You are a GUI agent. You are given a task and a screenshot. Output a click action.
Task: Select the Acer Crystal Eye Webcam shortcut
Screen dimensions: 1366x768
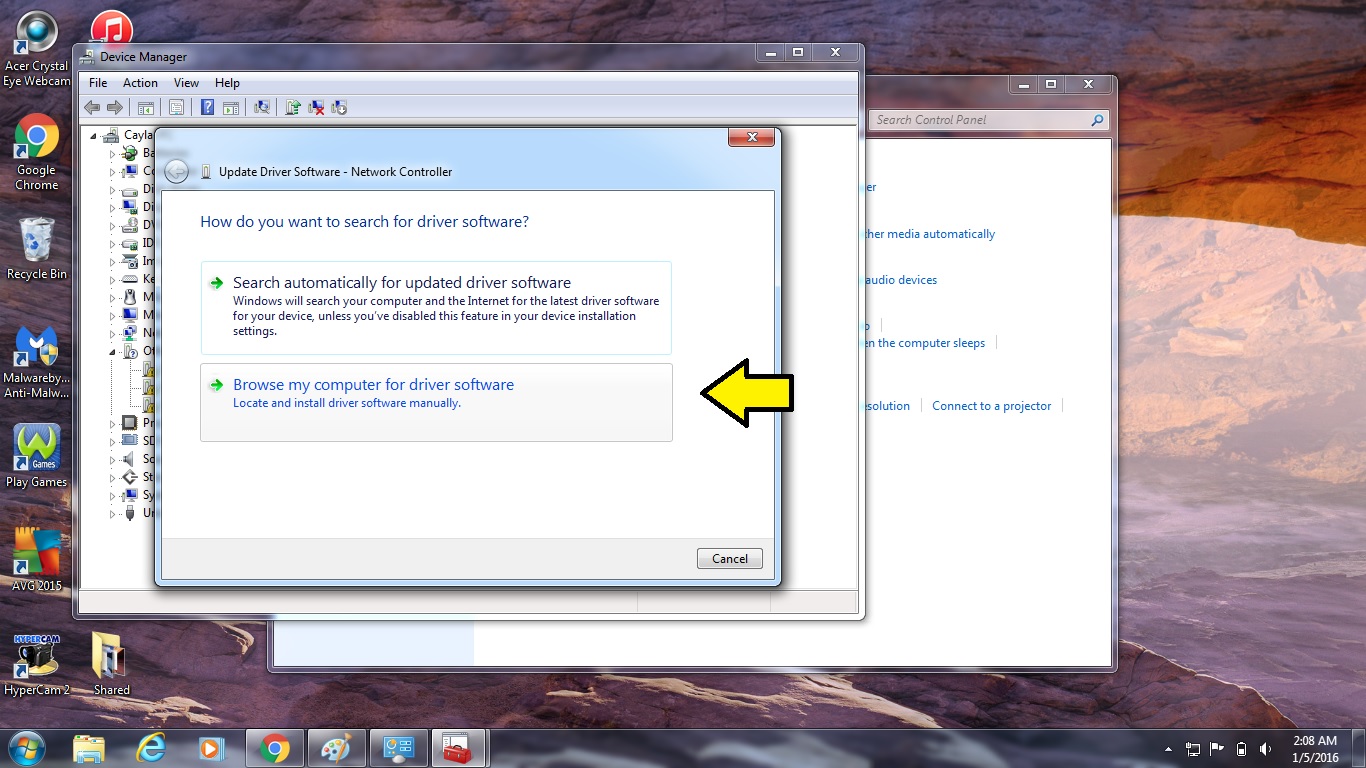pyautogui.click(x=37, y=49)
